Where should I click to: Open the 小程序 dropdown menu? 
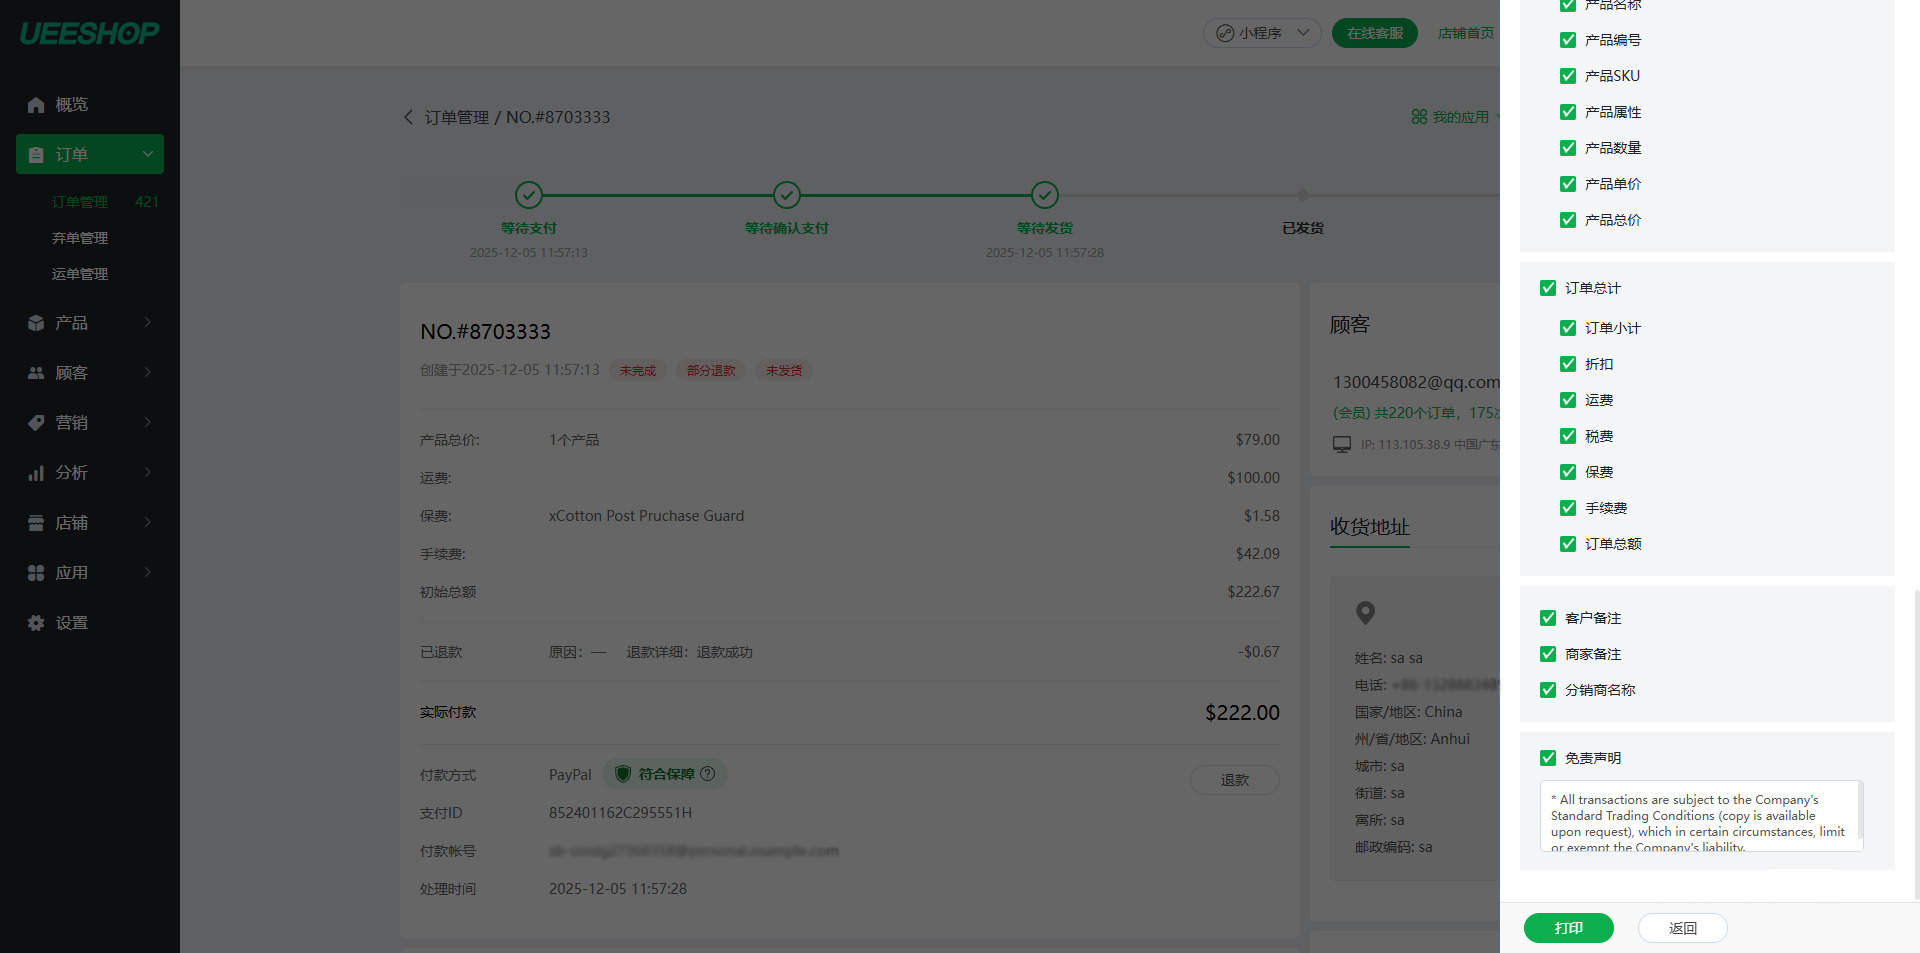[1262, 32]
